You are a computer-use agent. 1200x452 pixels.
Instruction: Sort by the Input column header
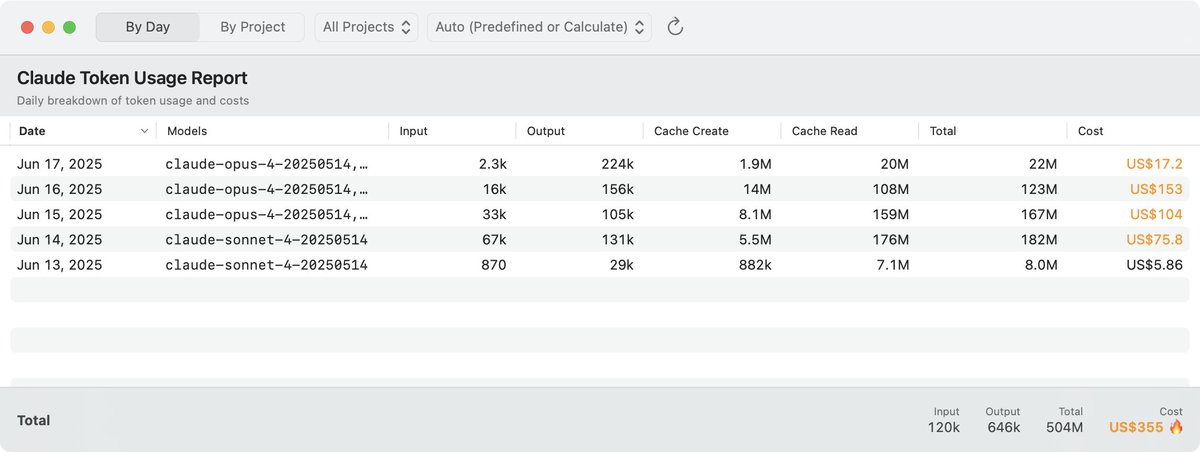[x=452, y=131]
